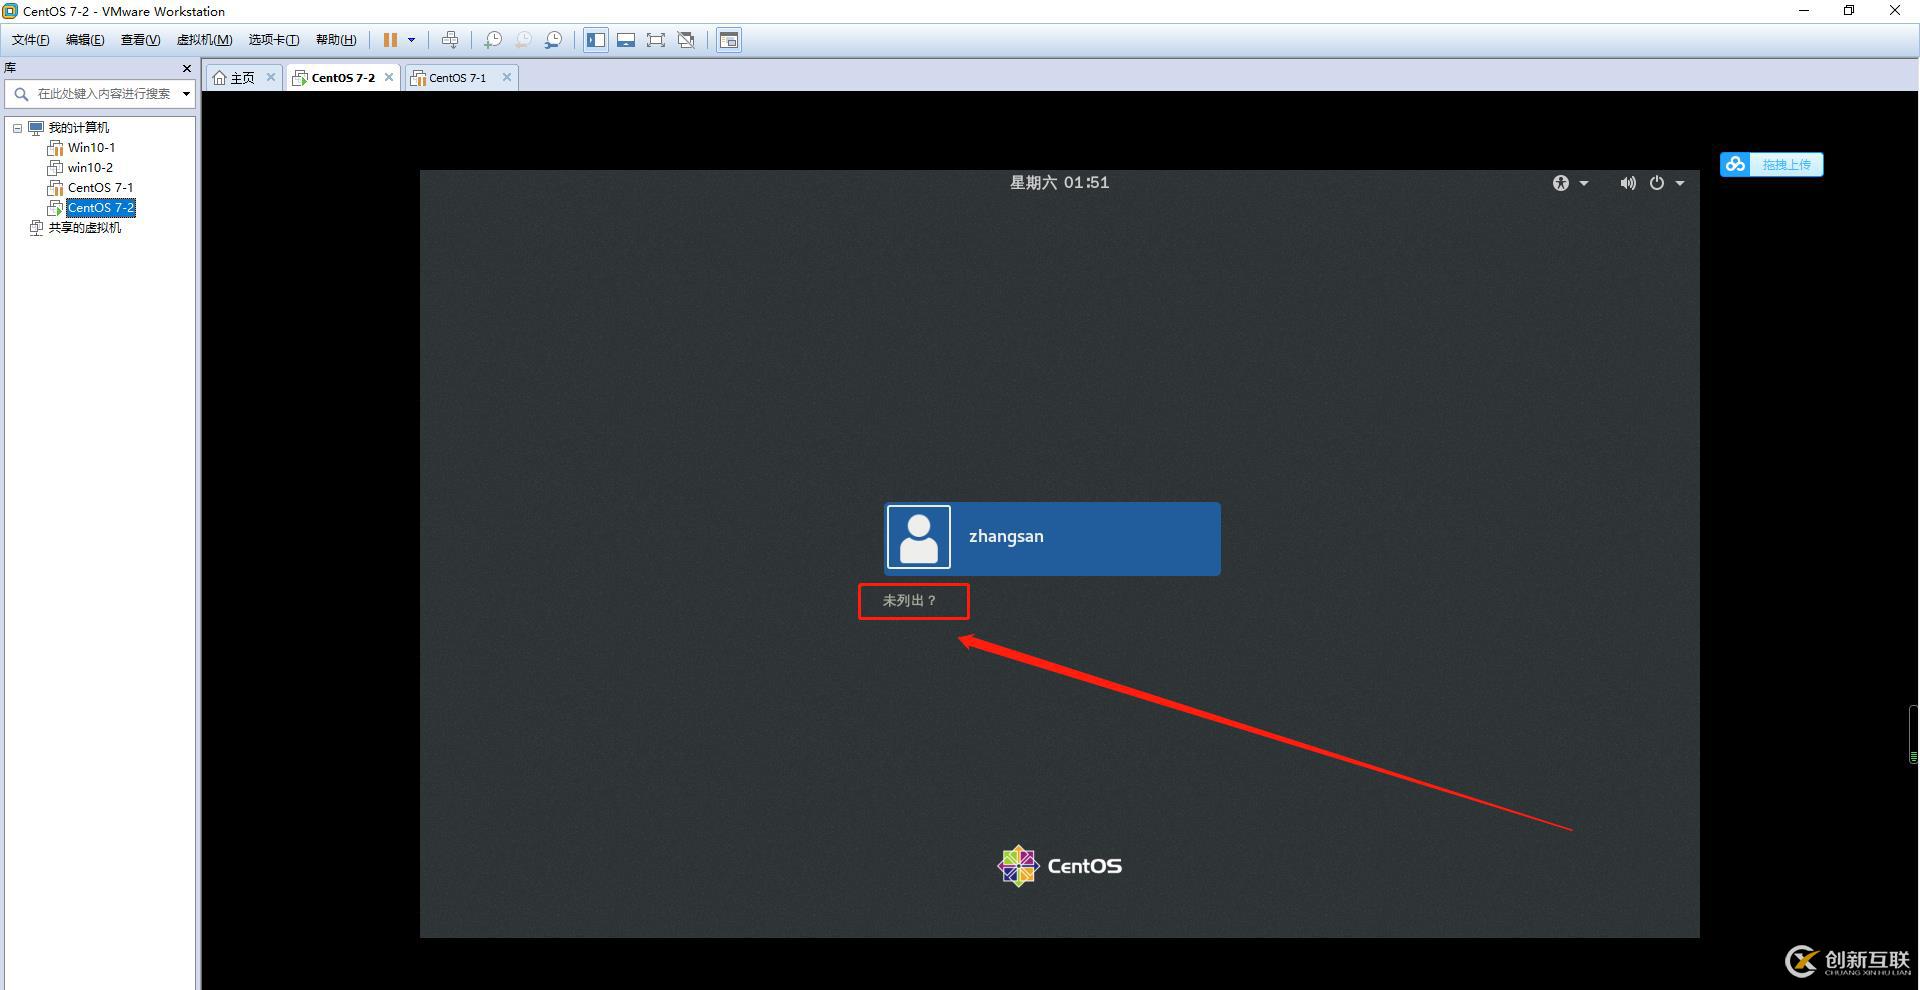Open the accessibility menu icon in CentOS

pyautogui.click(x=1561, y=183)
